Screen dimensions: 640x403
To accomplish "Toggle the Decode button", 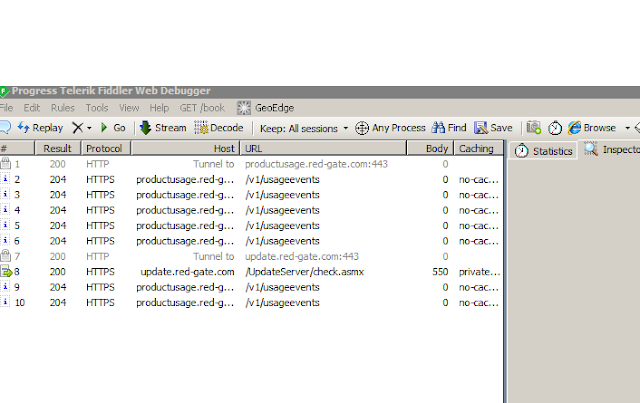I will [x=219, y=128].
